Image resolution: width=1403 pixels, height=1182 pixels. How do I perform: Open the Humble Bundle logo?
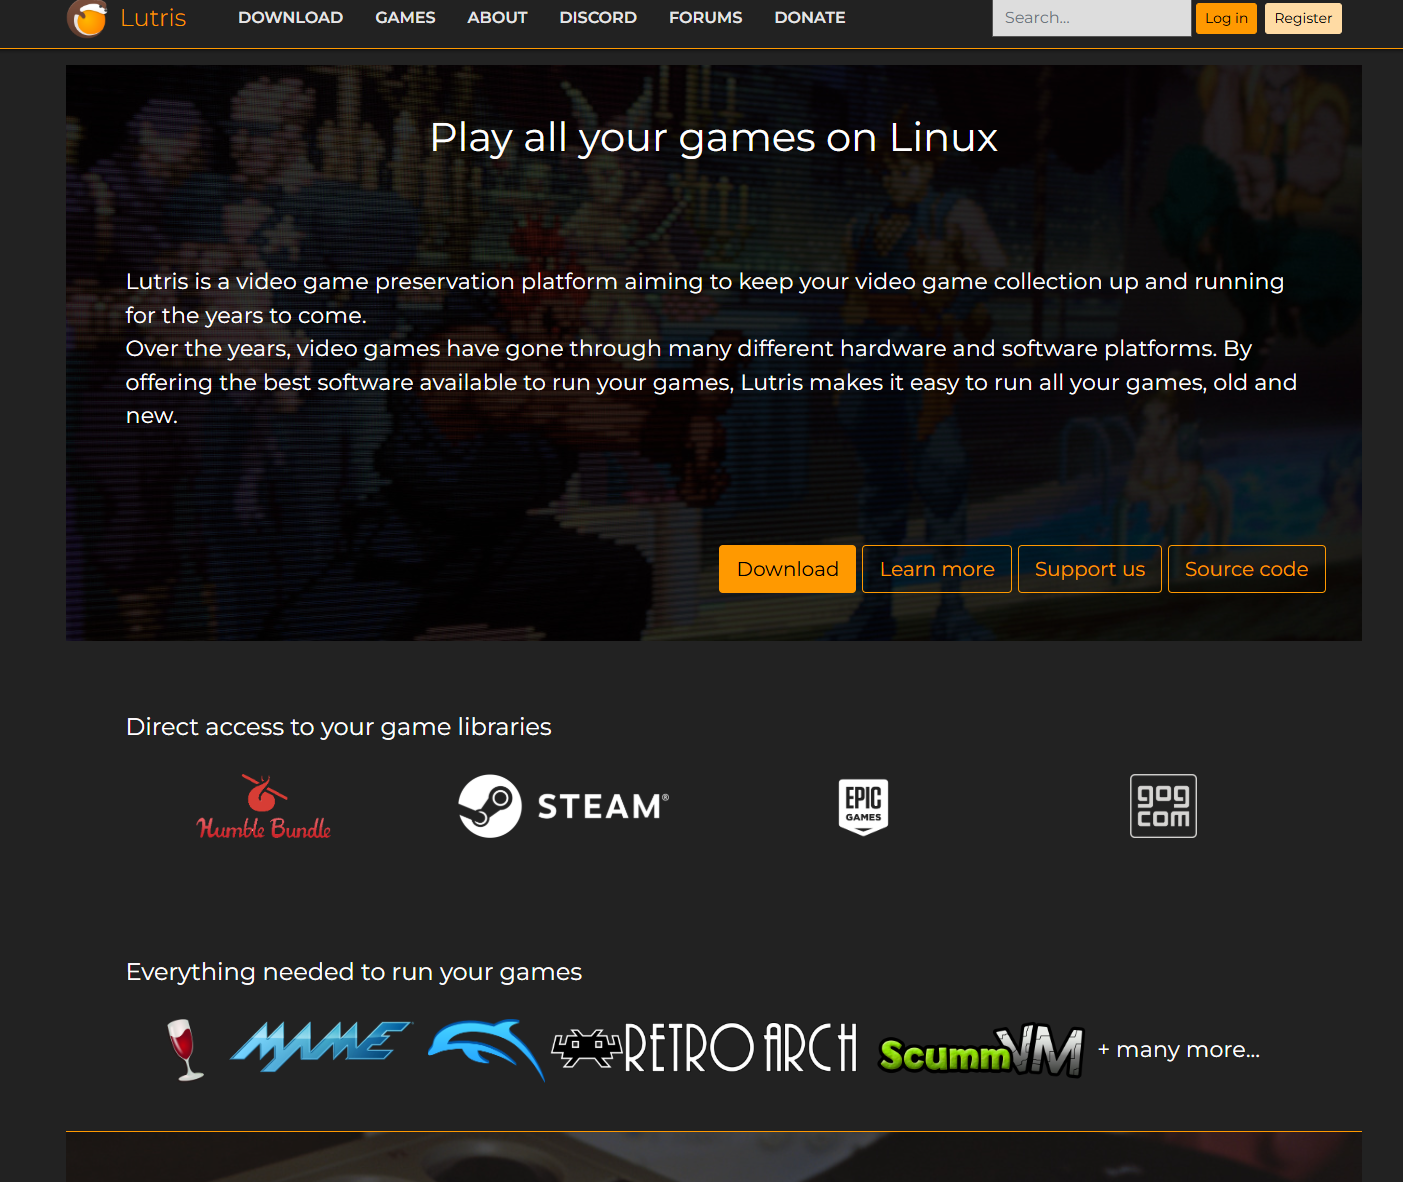tap(264, 807)
